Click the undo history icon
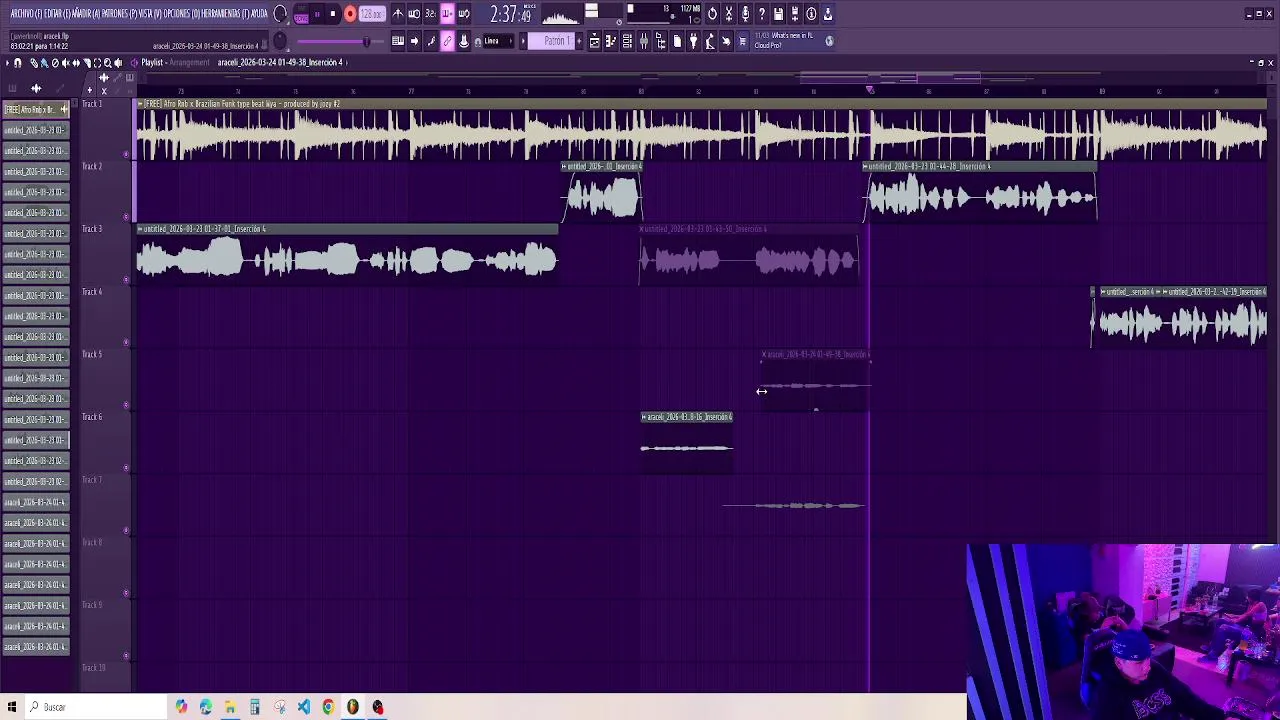This screenshot has width=1280, height=720. (x=712, y=14)
